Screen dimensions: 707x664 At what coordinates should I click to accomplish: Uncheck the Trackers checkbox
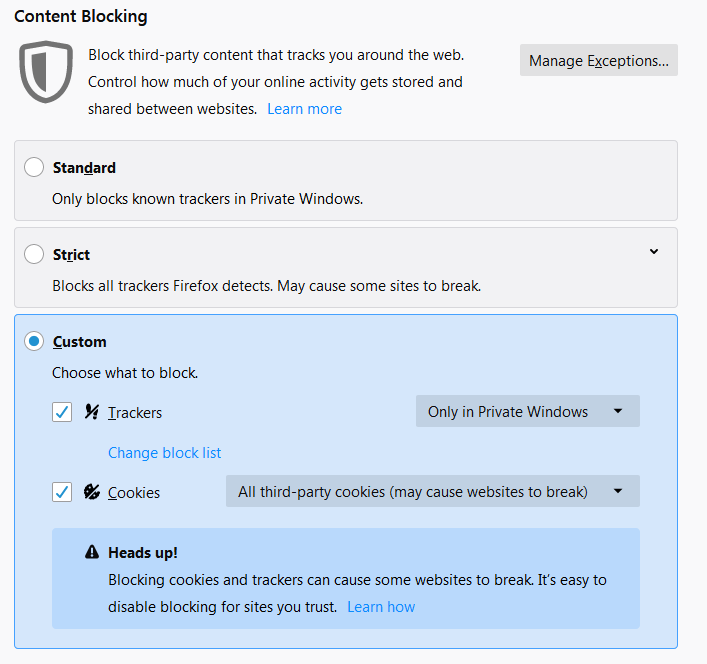[x=62, y=412]
